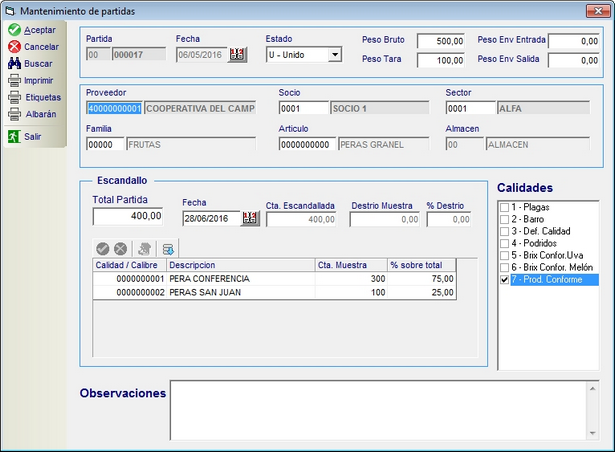Click the 0000000001 calibre cell

130,279
